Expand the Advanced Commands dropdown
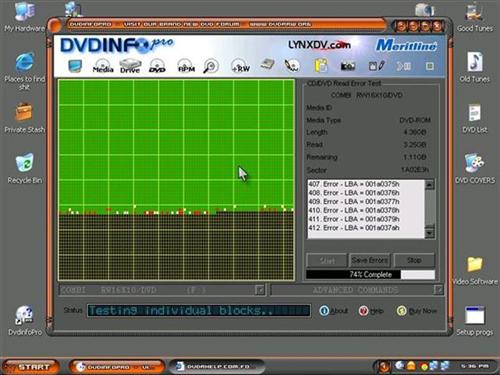Image resolution: width=500 pixels, height=375 pixels. pyautogui.click(x=438, y=290)
